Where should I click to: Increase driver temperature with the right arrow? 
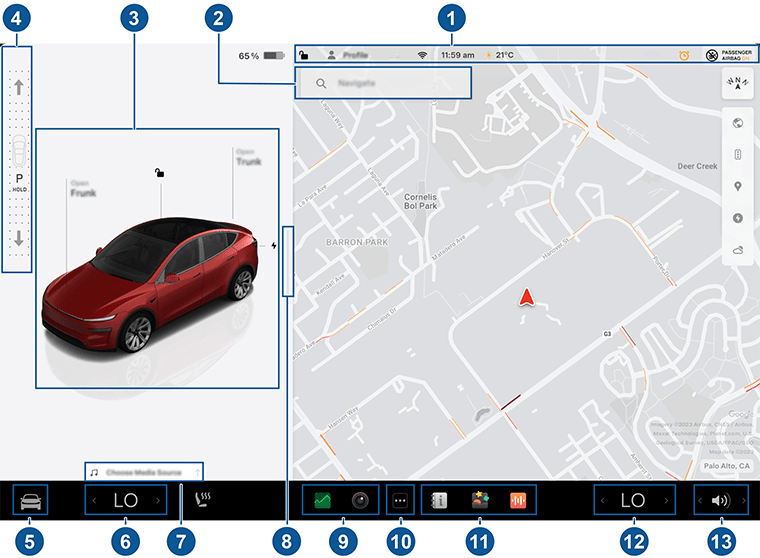point(158,499)
